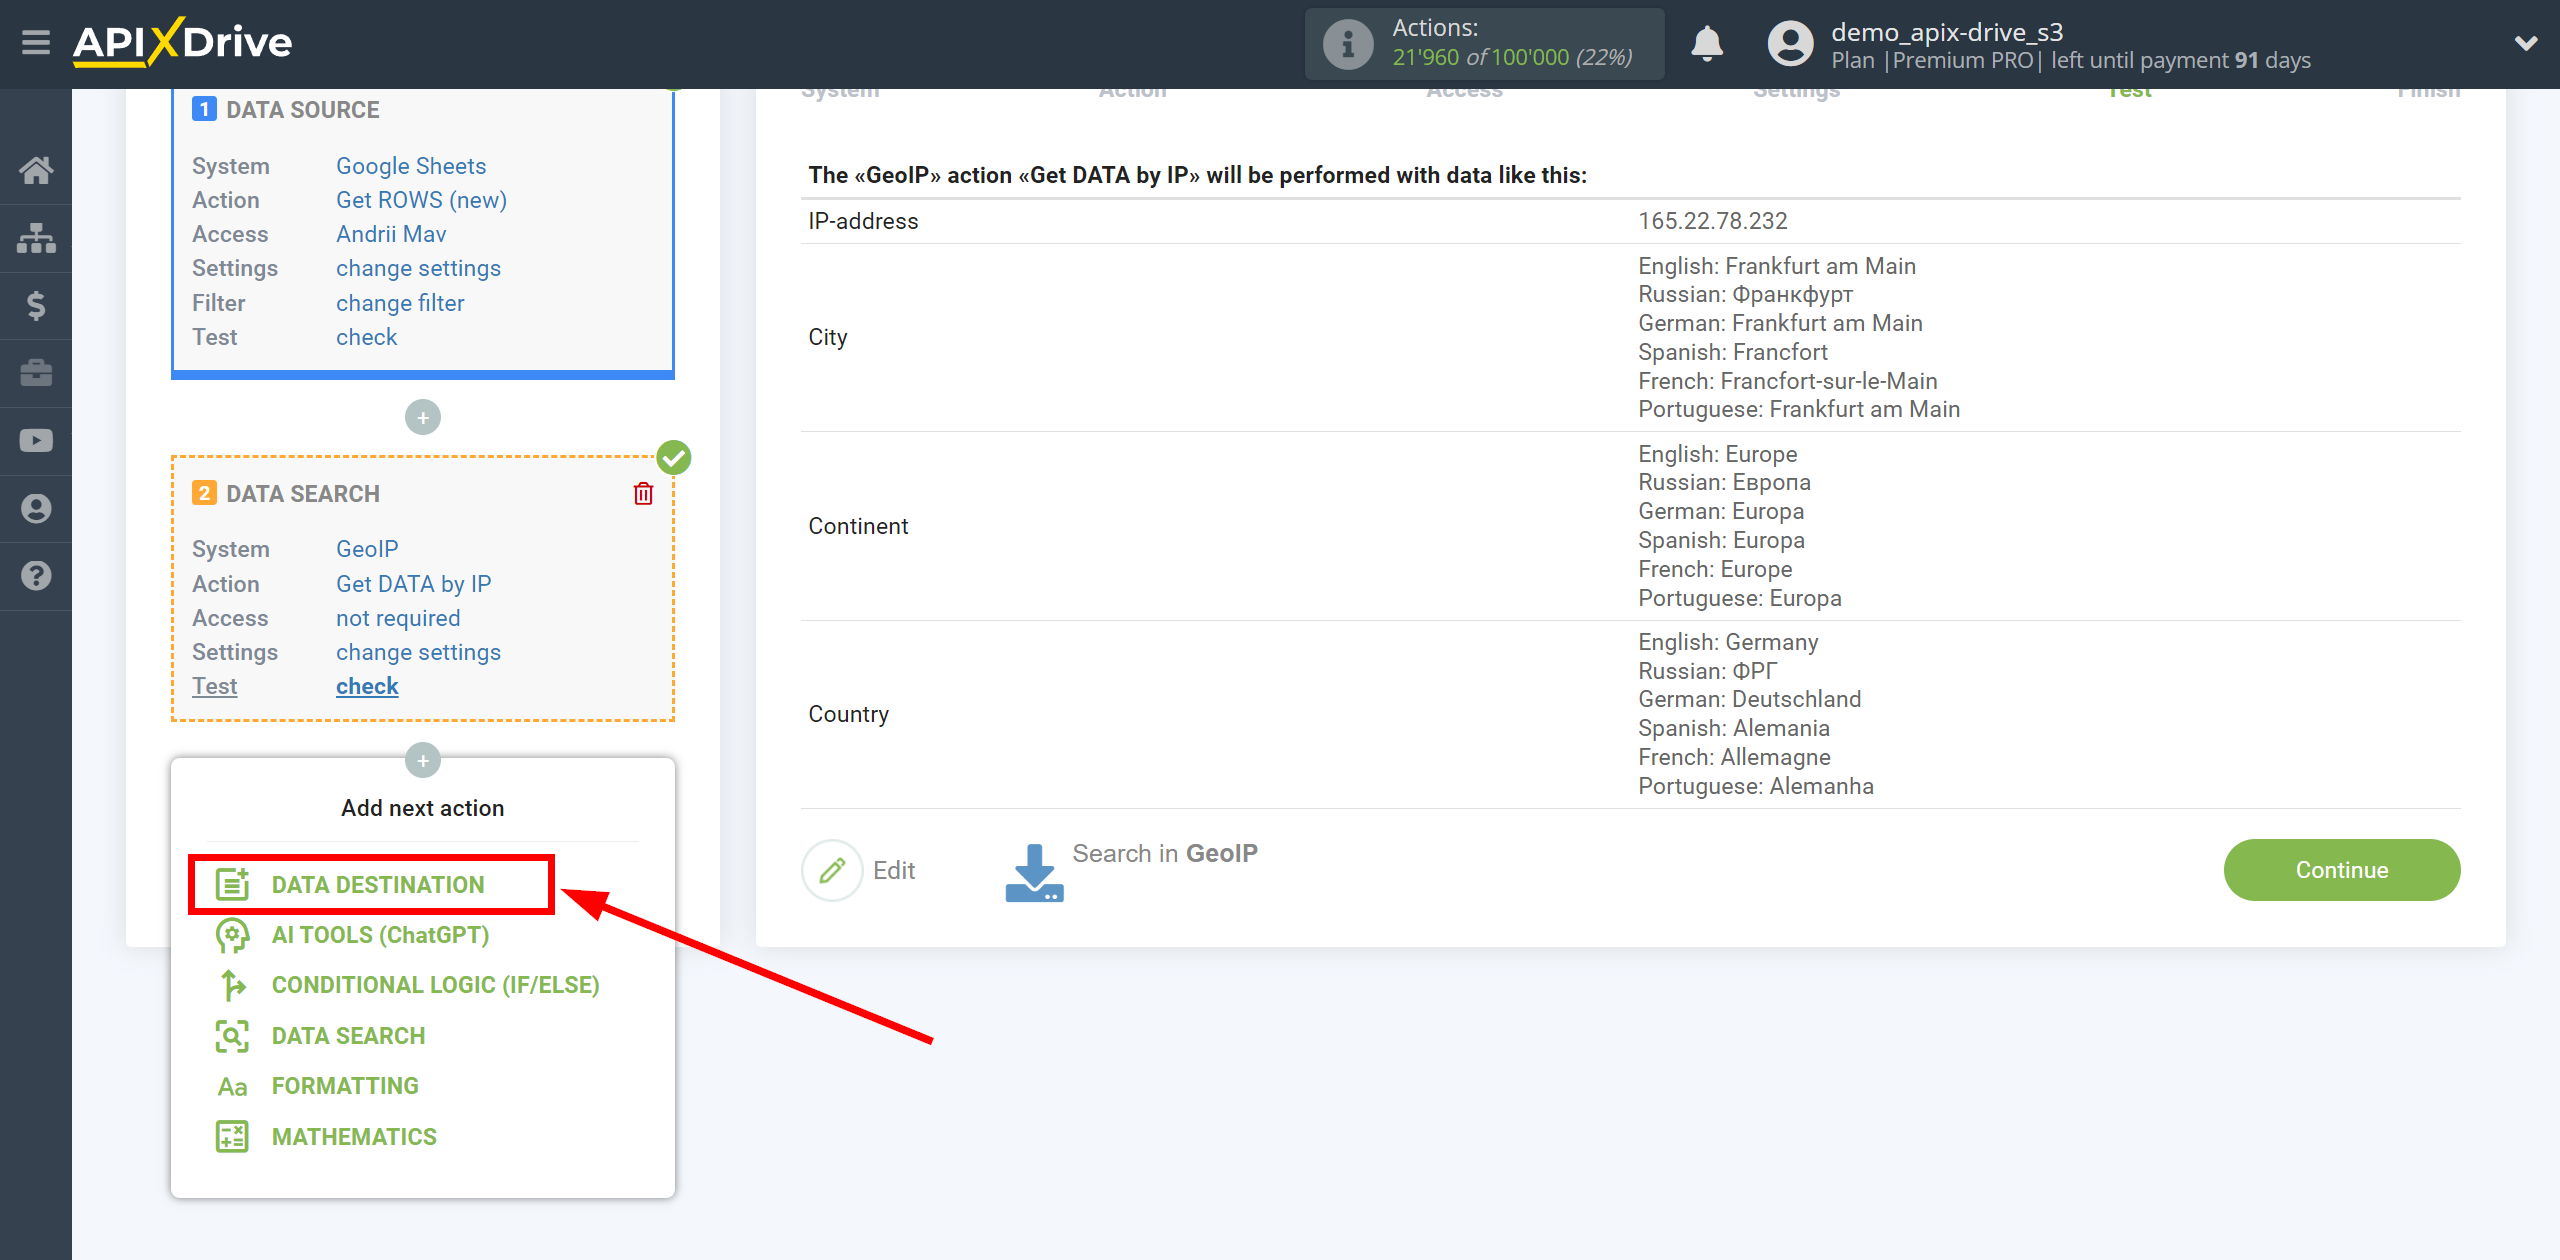Click English: Frankfurt am Main text

pyautogui.click(x=1777, y=266)
